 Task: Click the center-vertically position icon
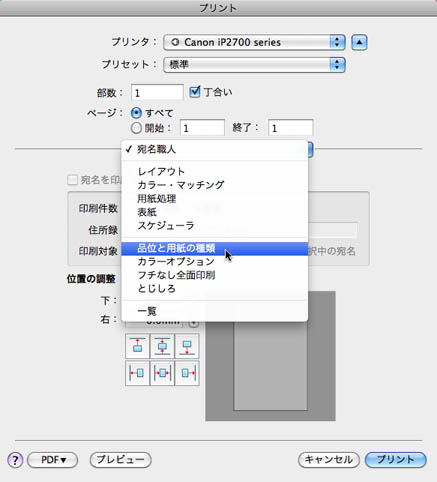162,346
